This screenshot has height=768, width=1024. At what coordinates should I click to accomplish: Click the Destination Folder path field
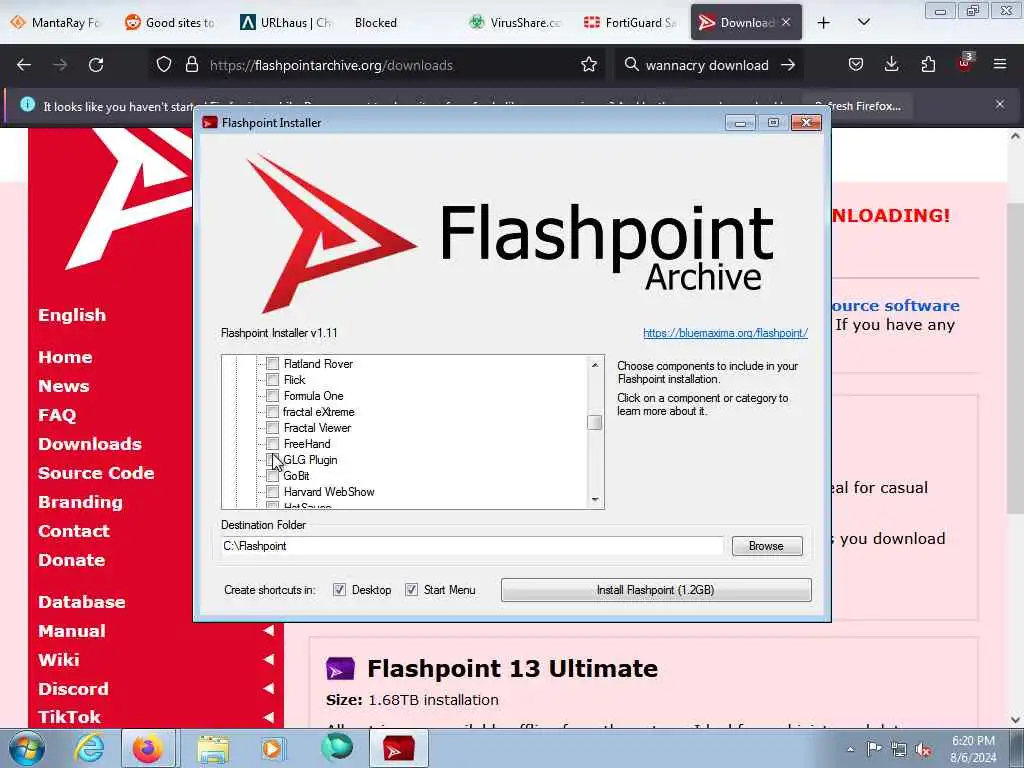[472, 546]
